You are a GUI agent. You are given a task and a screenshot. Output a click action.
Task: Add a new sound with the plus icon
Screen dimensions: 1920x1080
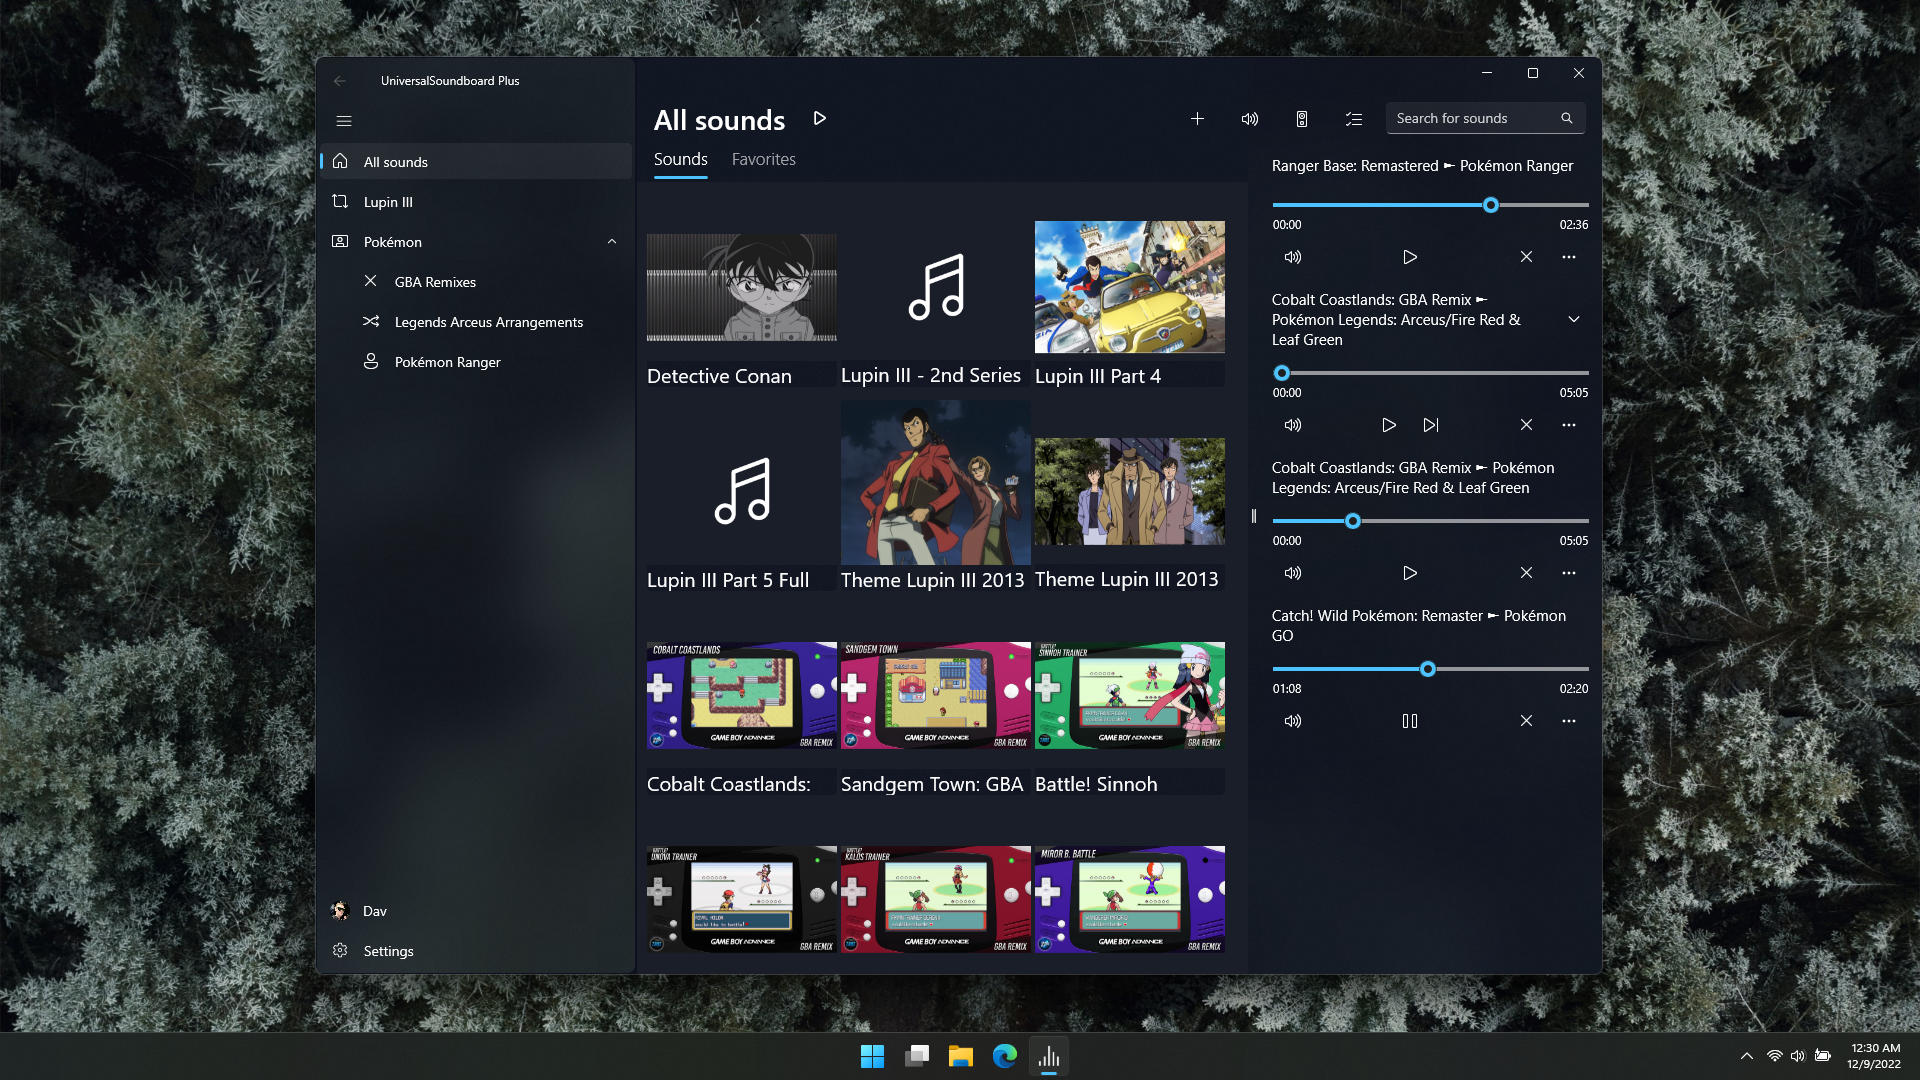(x=1197, y=118)
